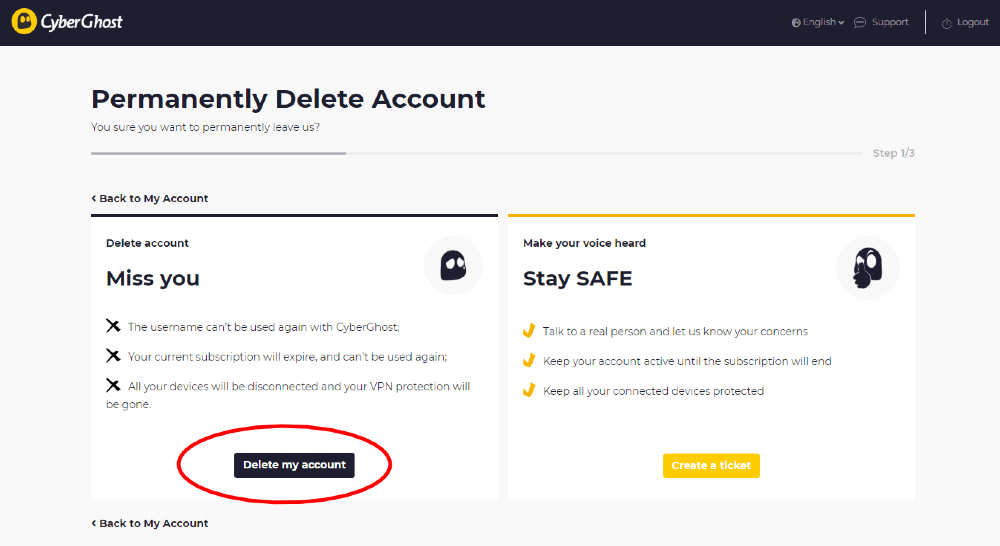Click the Logout power icon
The height and width of the screenshot is (546, 1000).
point(946,23)
